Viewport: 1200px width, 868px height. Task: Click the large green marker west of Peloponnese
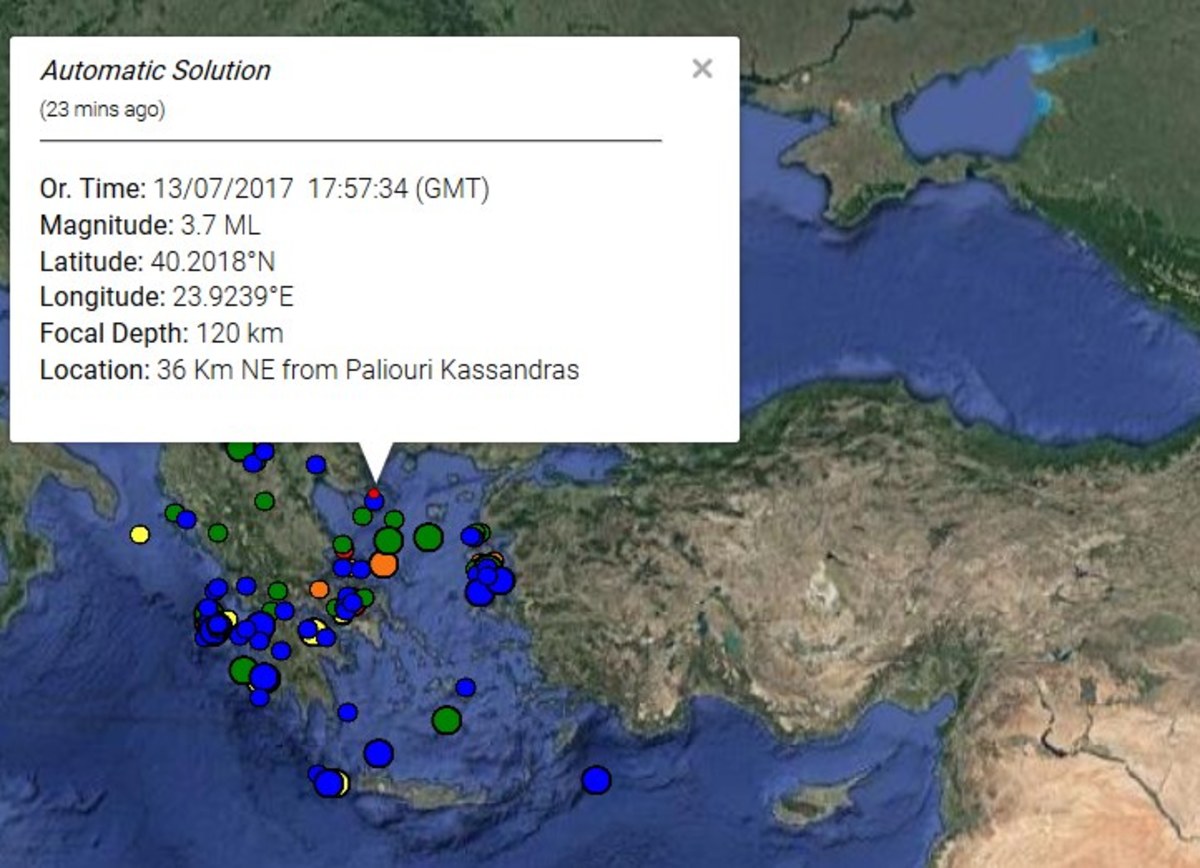tap(243, 669)
